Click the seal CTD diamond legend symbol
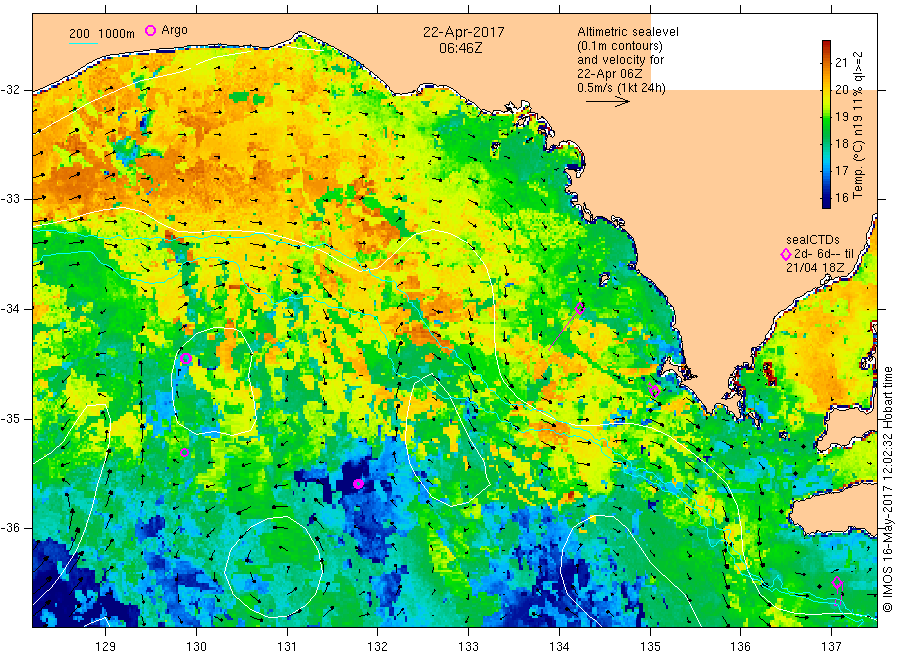Viewport: 900px width, 660px height. [786, 254]
